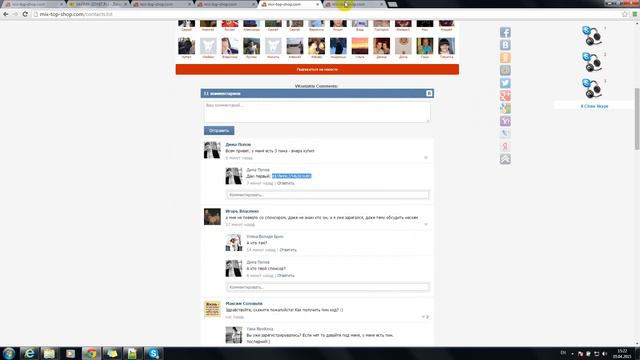Viewport: 640px width, 360px height.
Task: Click the VK logo icon in comments header
Action: [x=429, y=93]
